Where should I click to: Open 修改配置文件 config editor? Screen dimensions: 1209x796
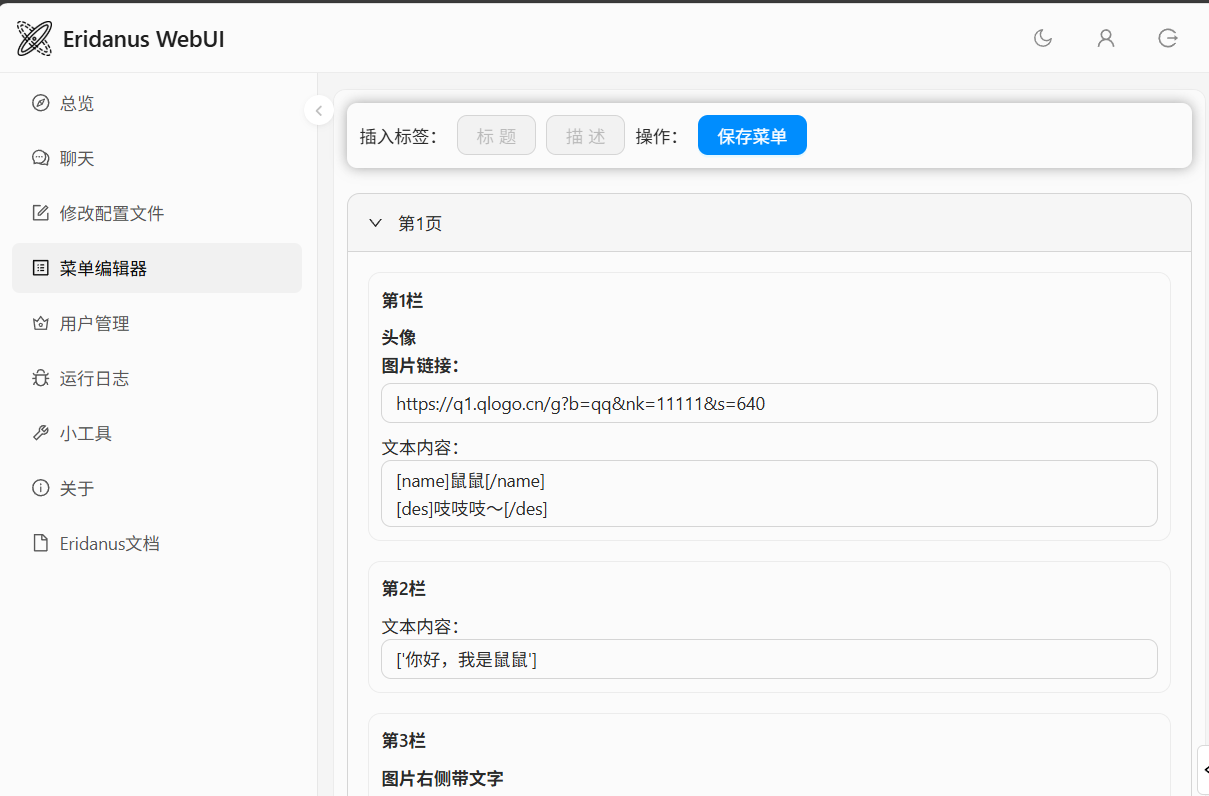(x=111, y=213)
